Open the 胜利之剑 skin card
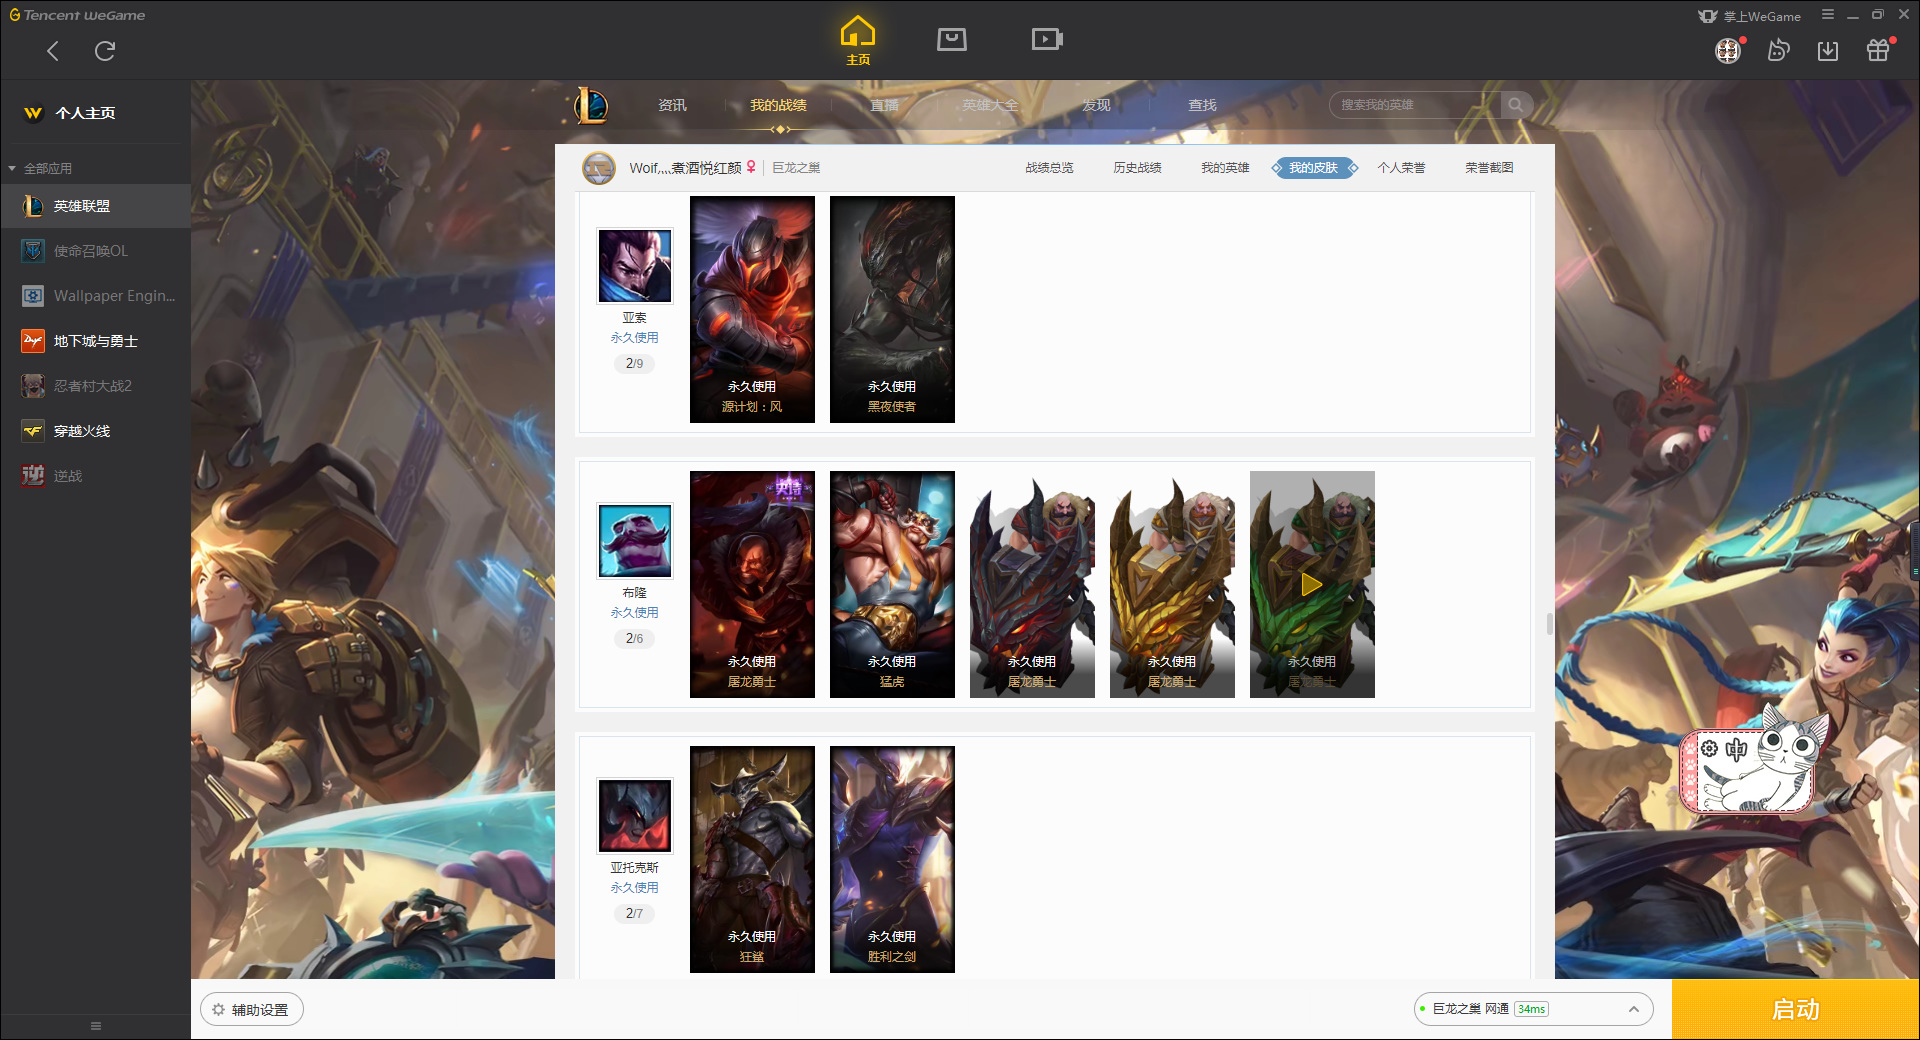This screenshot has height=1040, width=1920. click(892, 859)
